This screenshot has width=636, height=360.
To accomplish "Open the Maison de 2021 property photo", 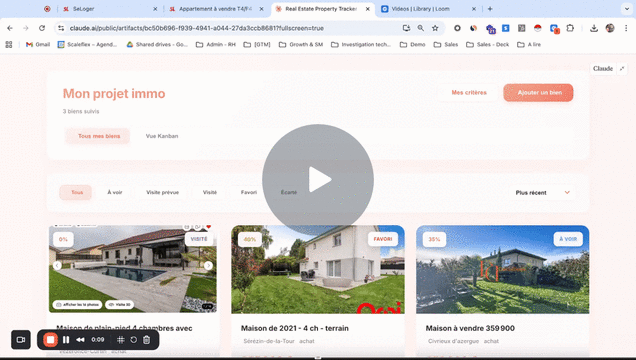I will (x=318, y=270).
